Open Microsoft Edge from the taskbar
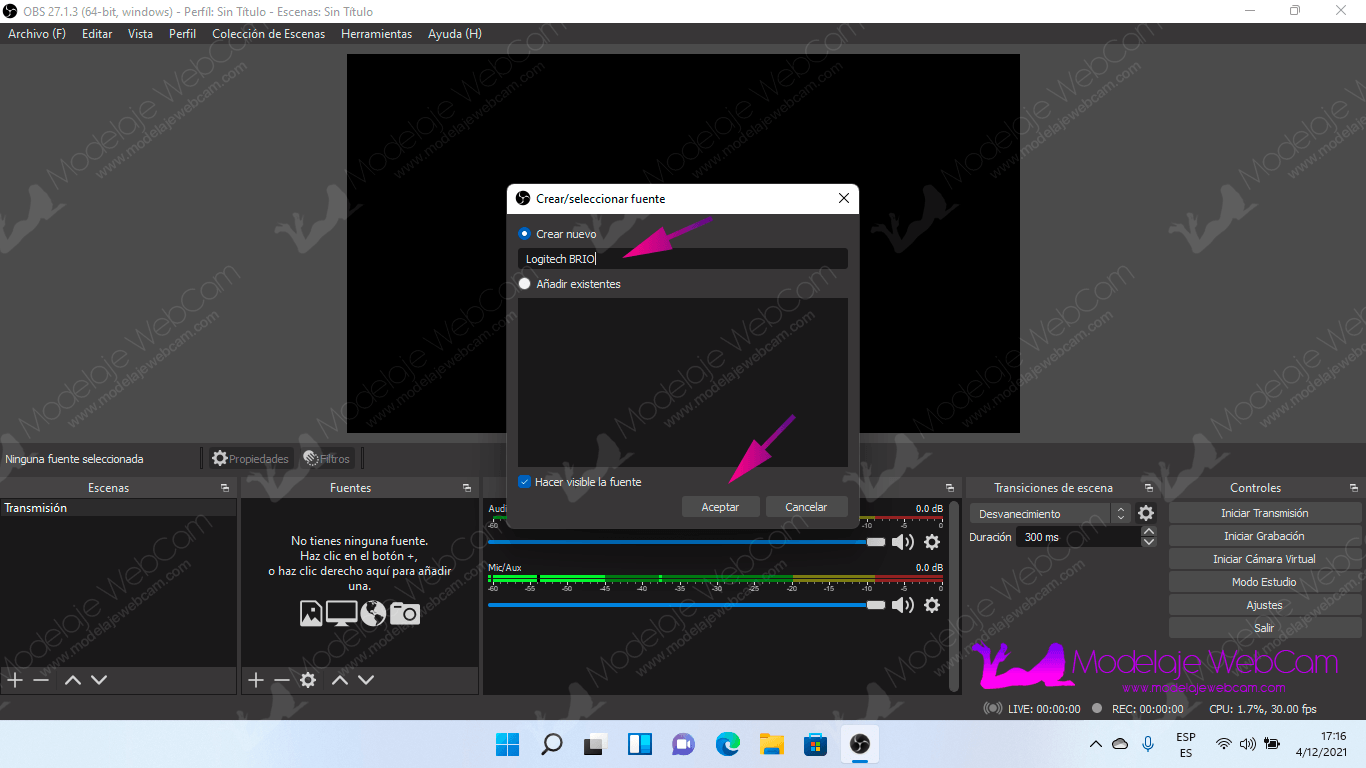 click(727, 744)
